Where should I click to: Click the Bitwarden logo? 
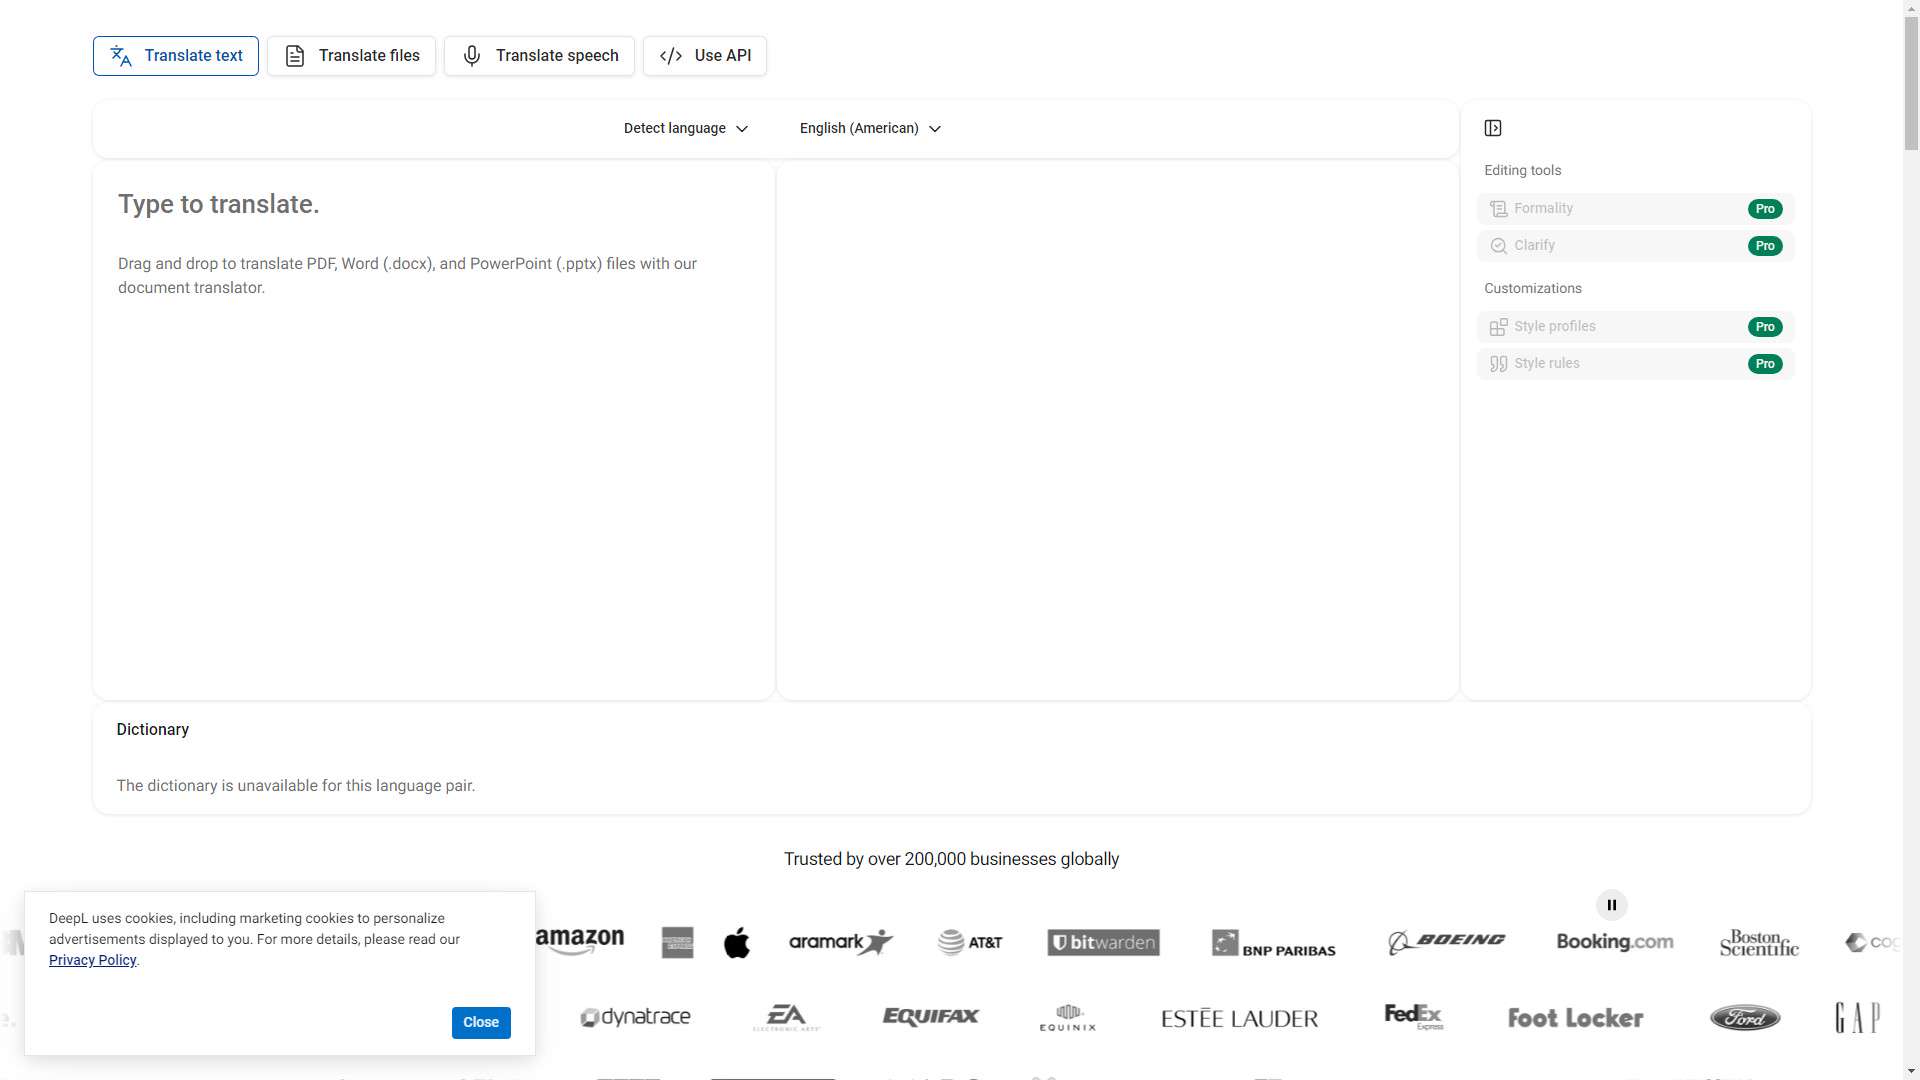pyautogui.click(x=1103, y=942)
